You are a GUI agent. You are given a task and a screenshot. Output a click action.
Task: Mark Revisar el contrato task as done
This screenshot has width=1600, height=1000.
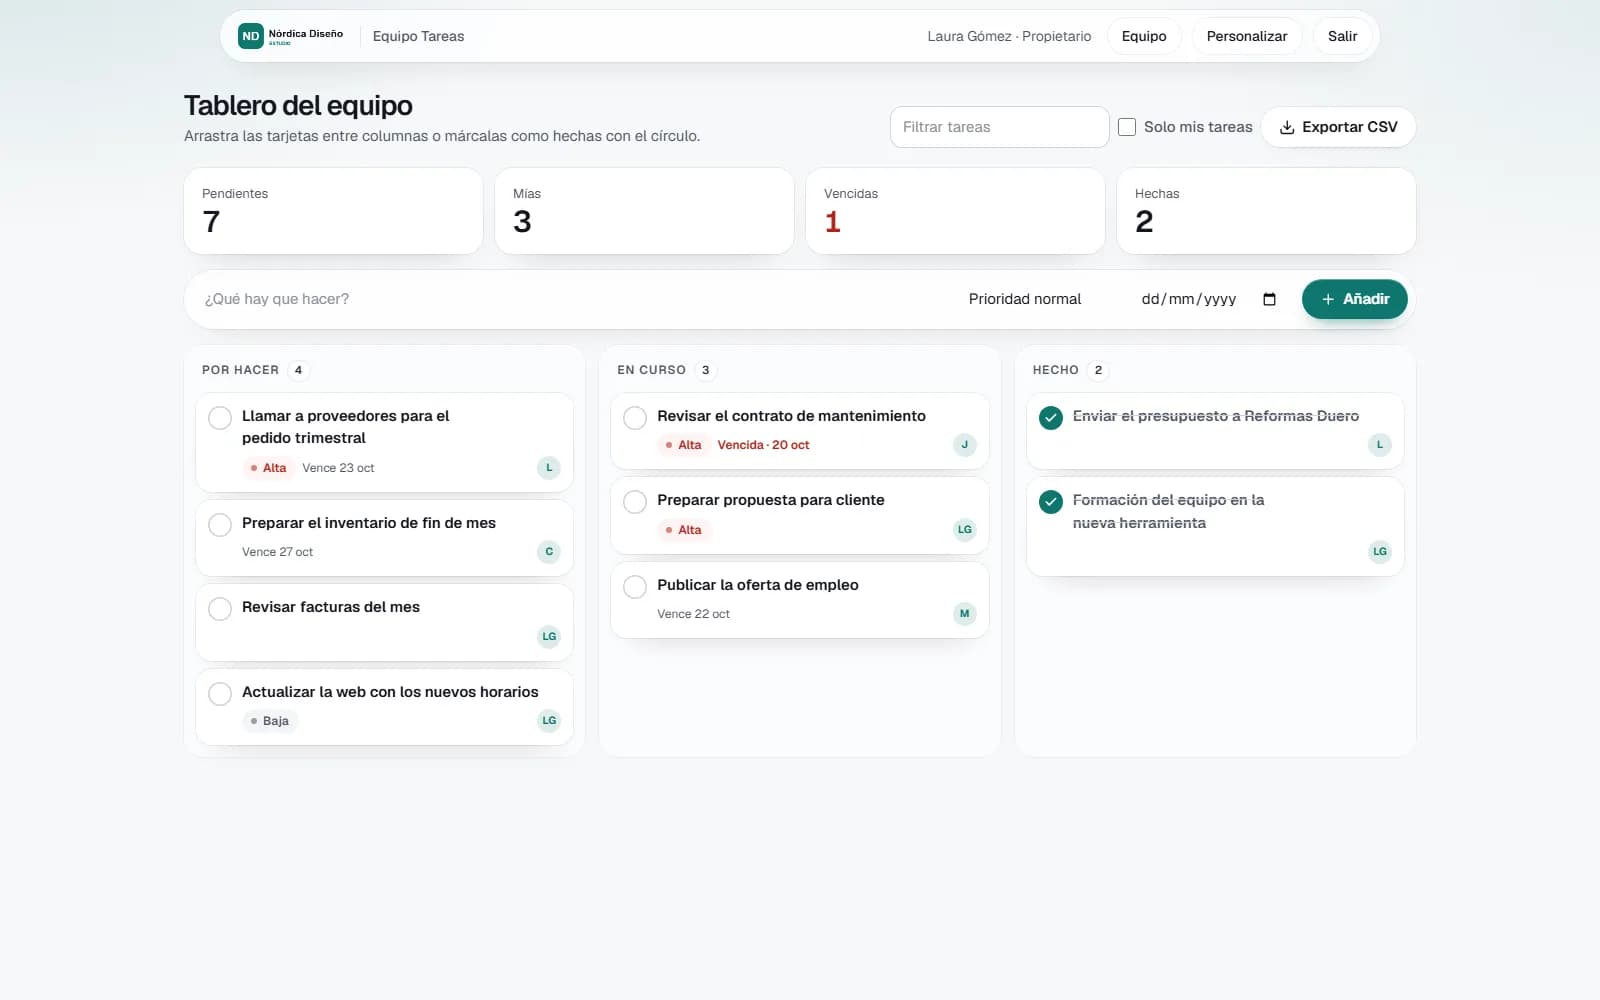coord(635,418)
